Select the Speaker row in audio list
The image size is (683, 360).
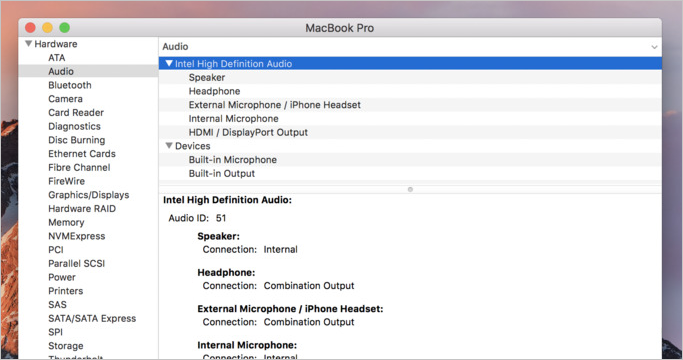click(x=410, y=77)
